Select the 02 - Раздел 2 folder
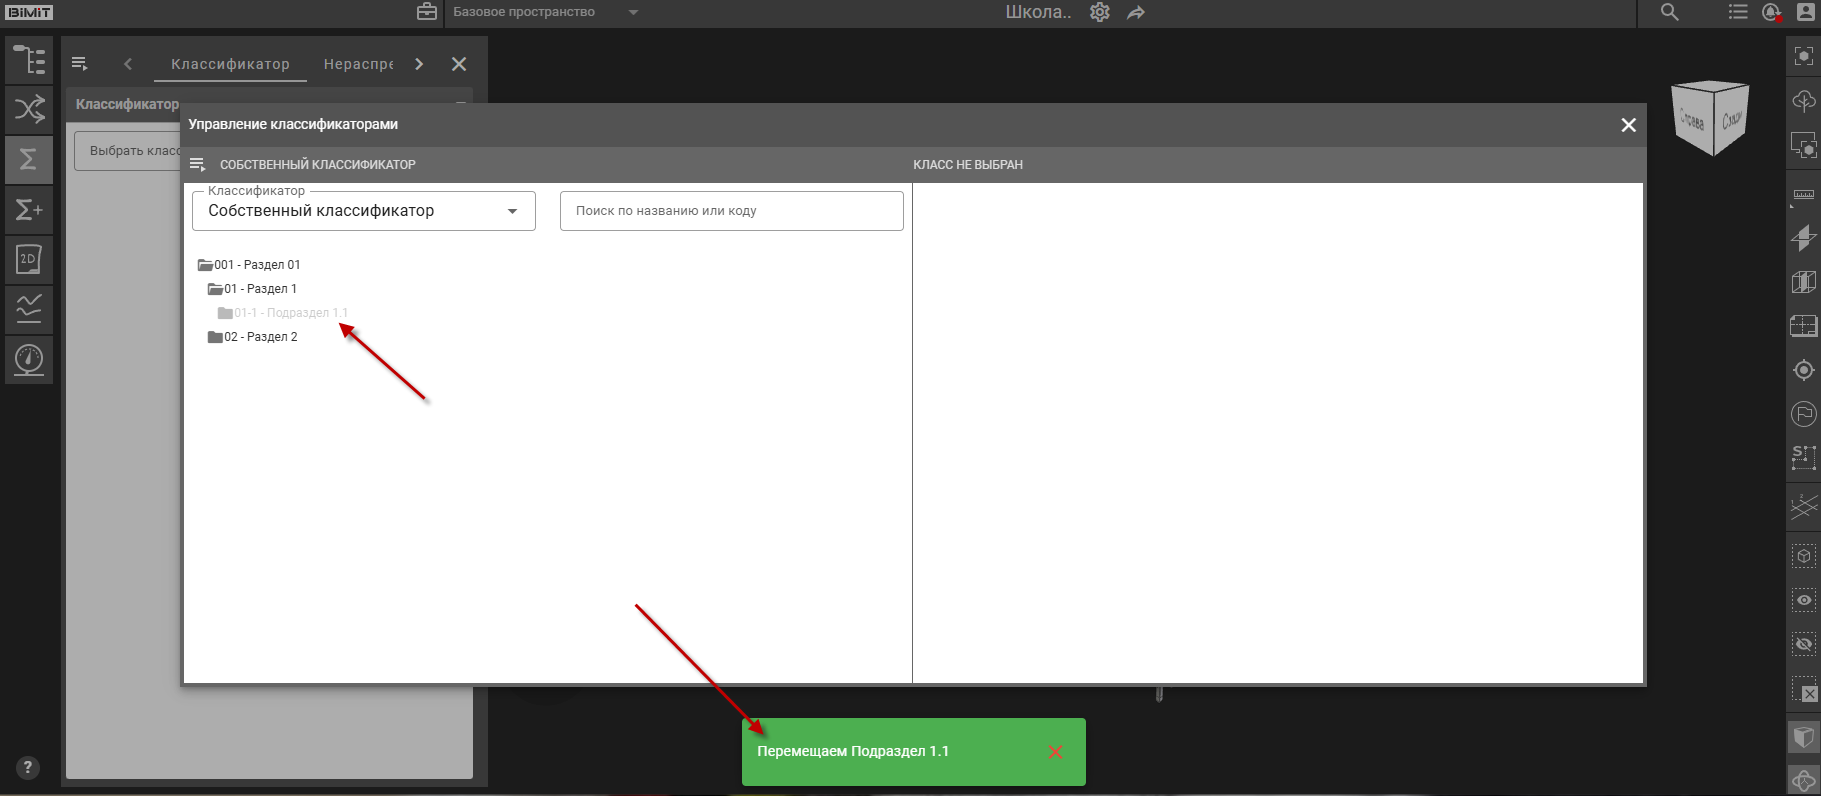Screen dimensions: 1821x796 (260, 337)
